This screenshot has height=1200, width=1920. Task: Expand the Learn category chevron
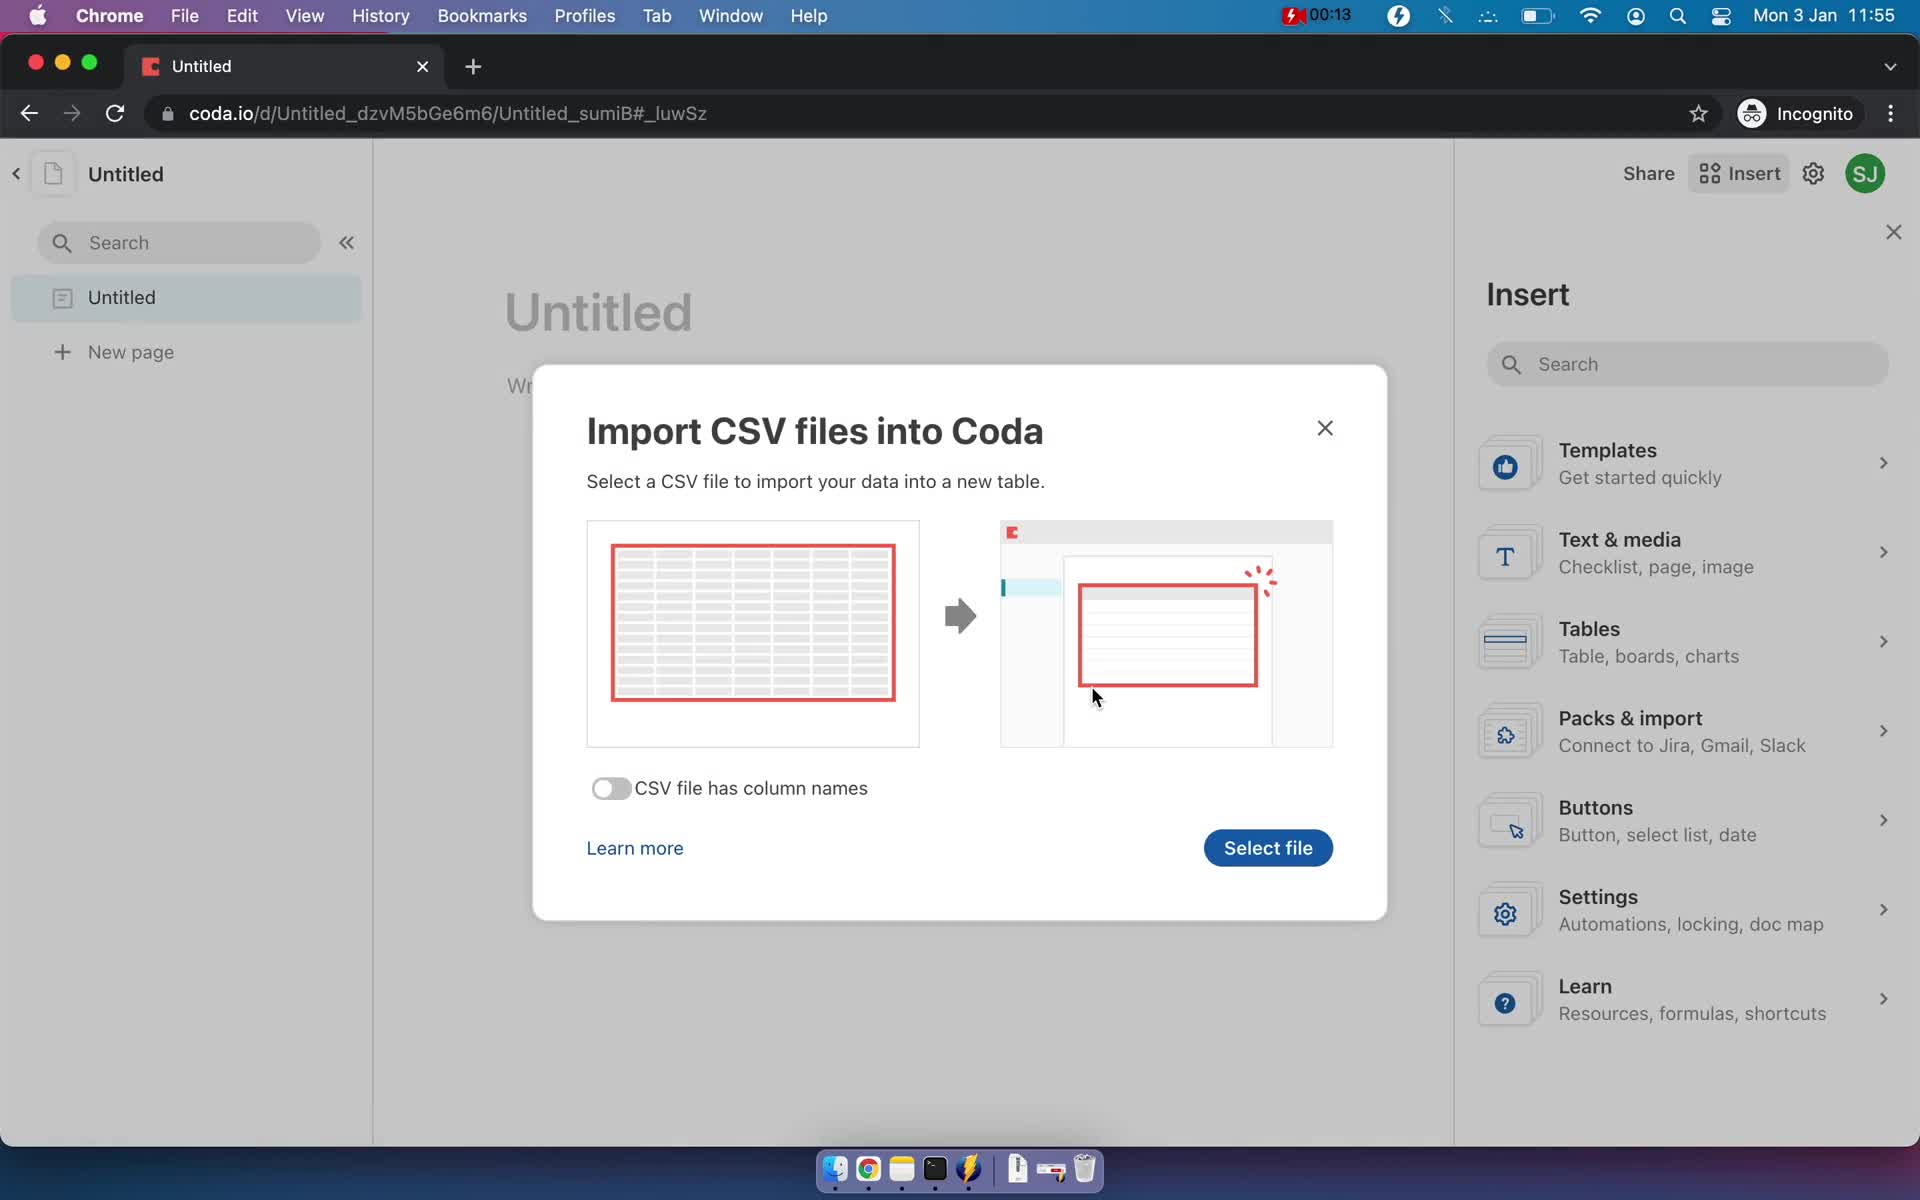tap(1883, 999)
